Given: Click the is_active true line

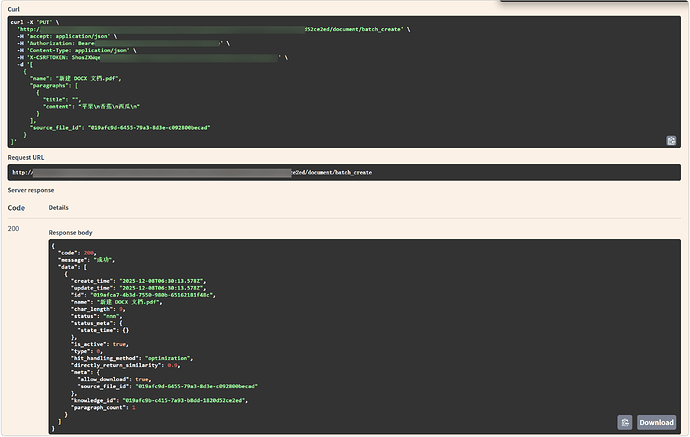Looking at the screenshot, I should 100,341.
